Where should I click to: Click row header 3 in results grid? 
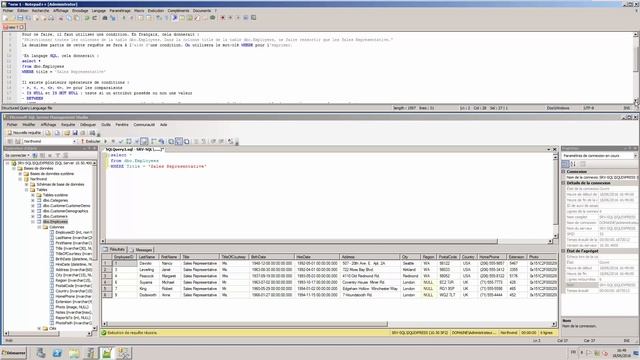107,276
